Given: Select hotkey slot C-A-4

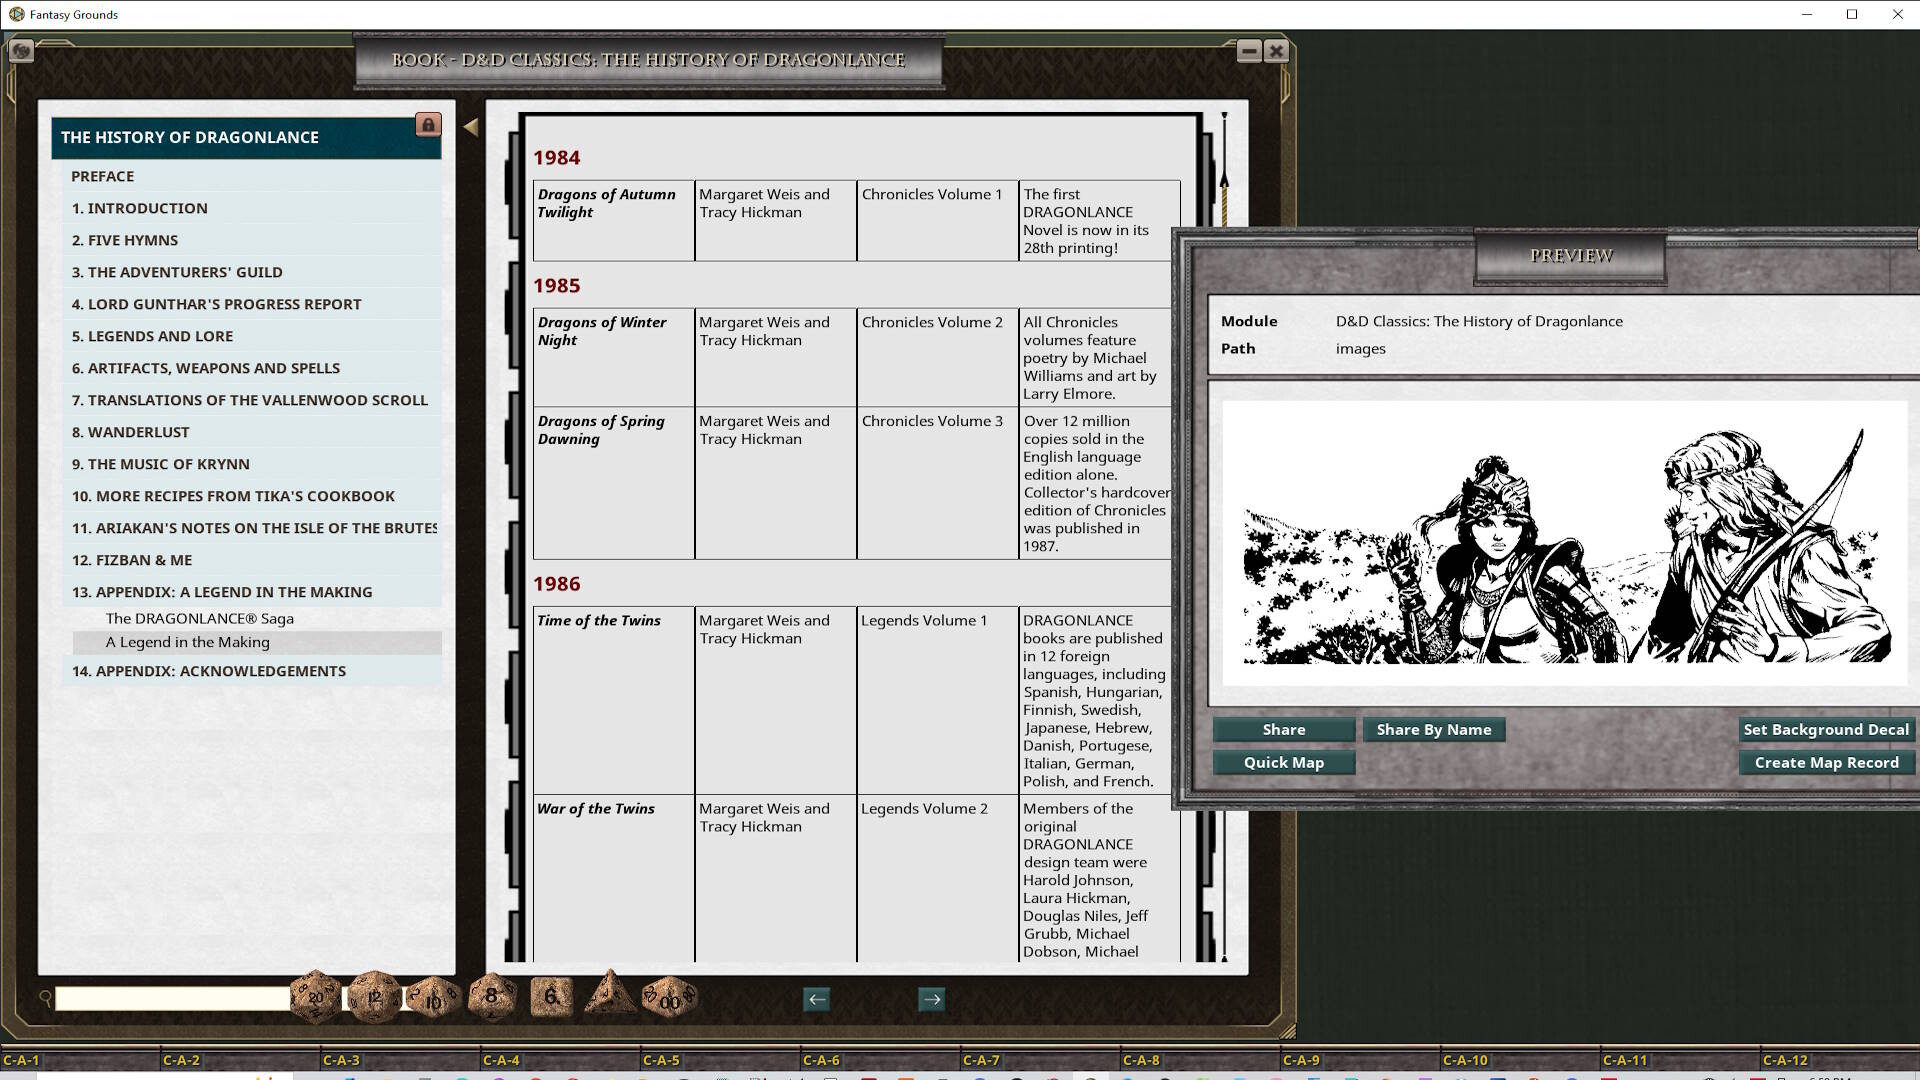Looking at the screenshot, I should tap(560, 1060).
